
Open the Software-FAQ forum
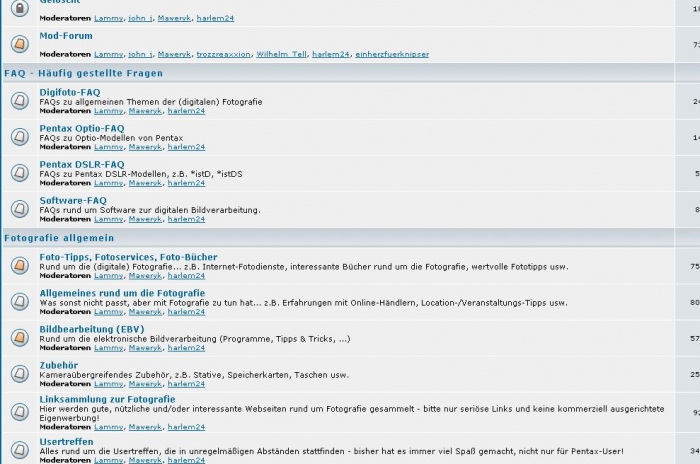tap(73, 201)
